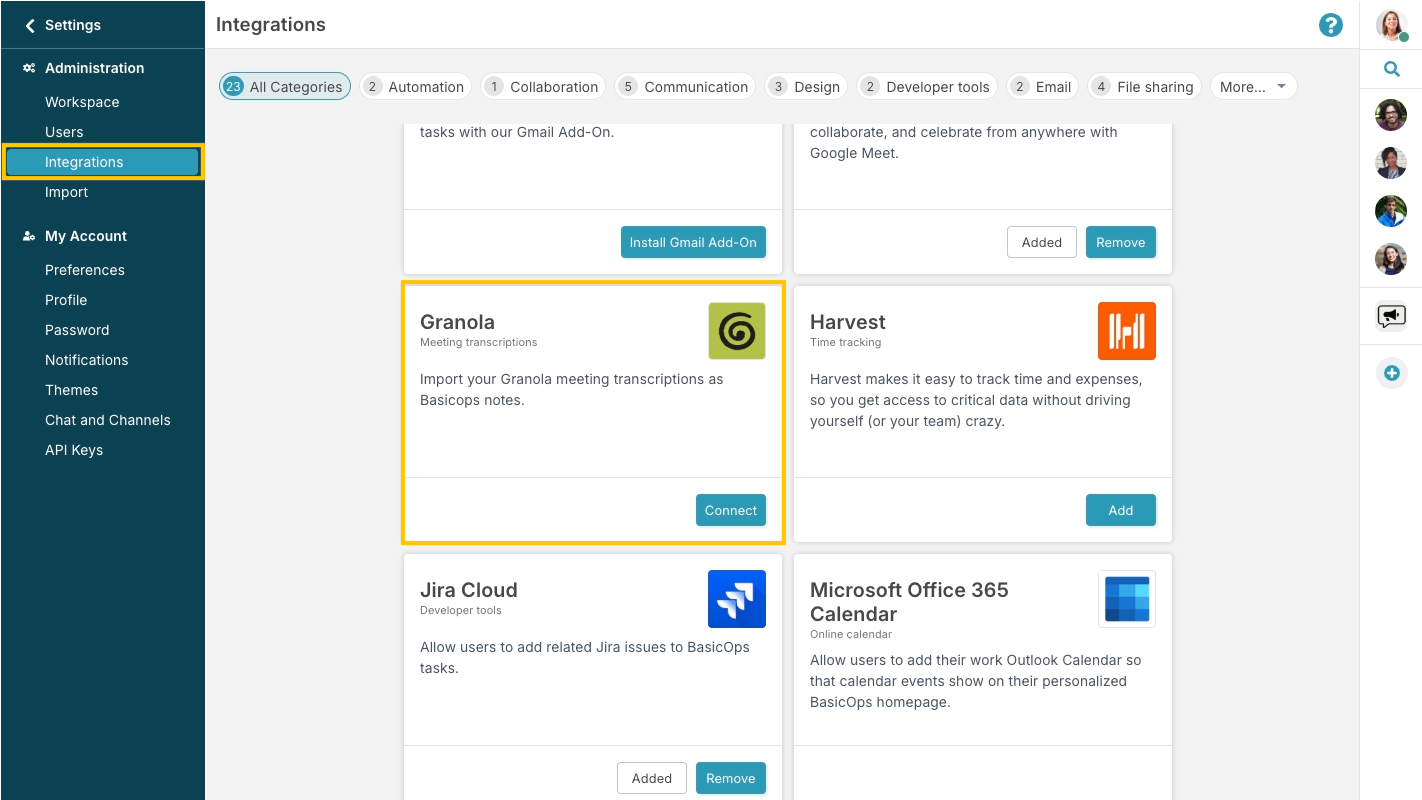Add the Harvest integration
Image resolution: width=1422 pixels, height=800 pixels.
1121,510
